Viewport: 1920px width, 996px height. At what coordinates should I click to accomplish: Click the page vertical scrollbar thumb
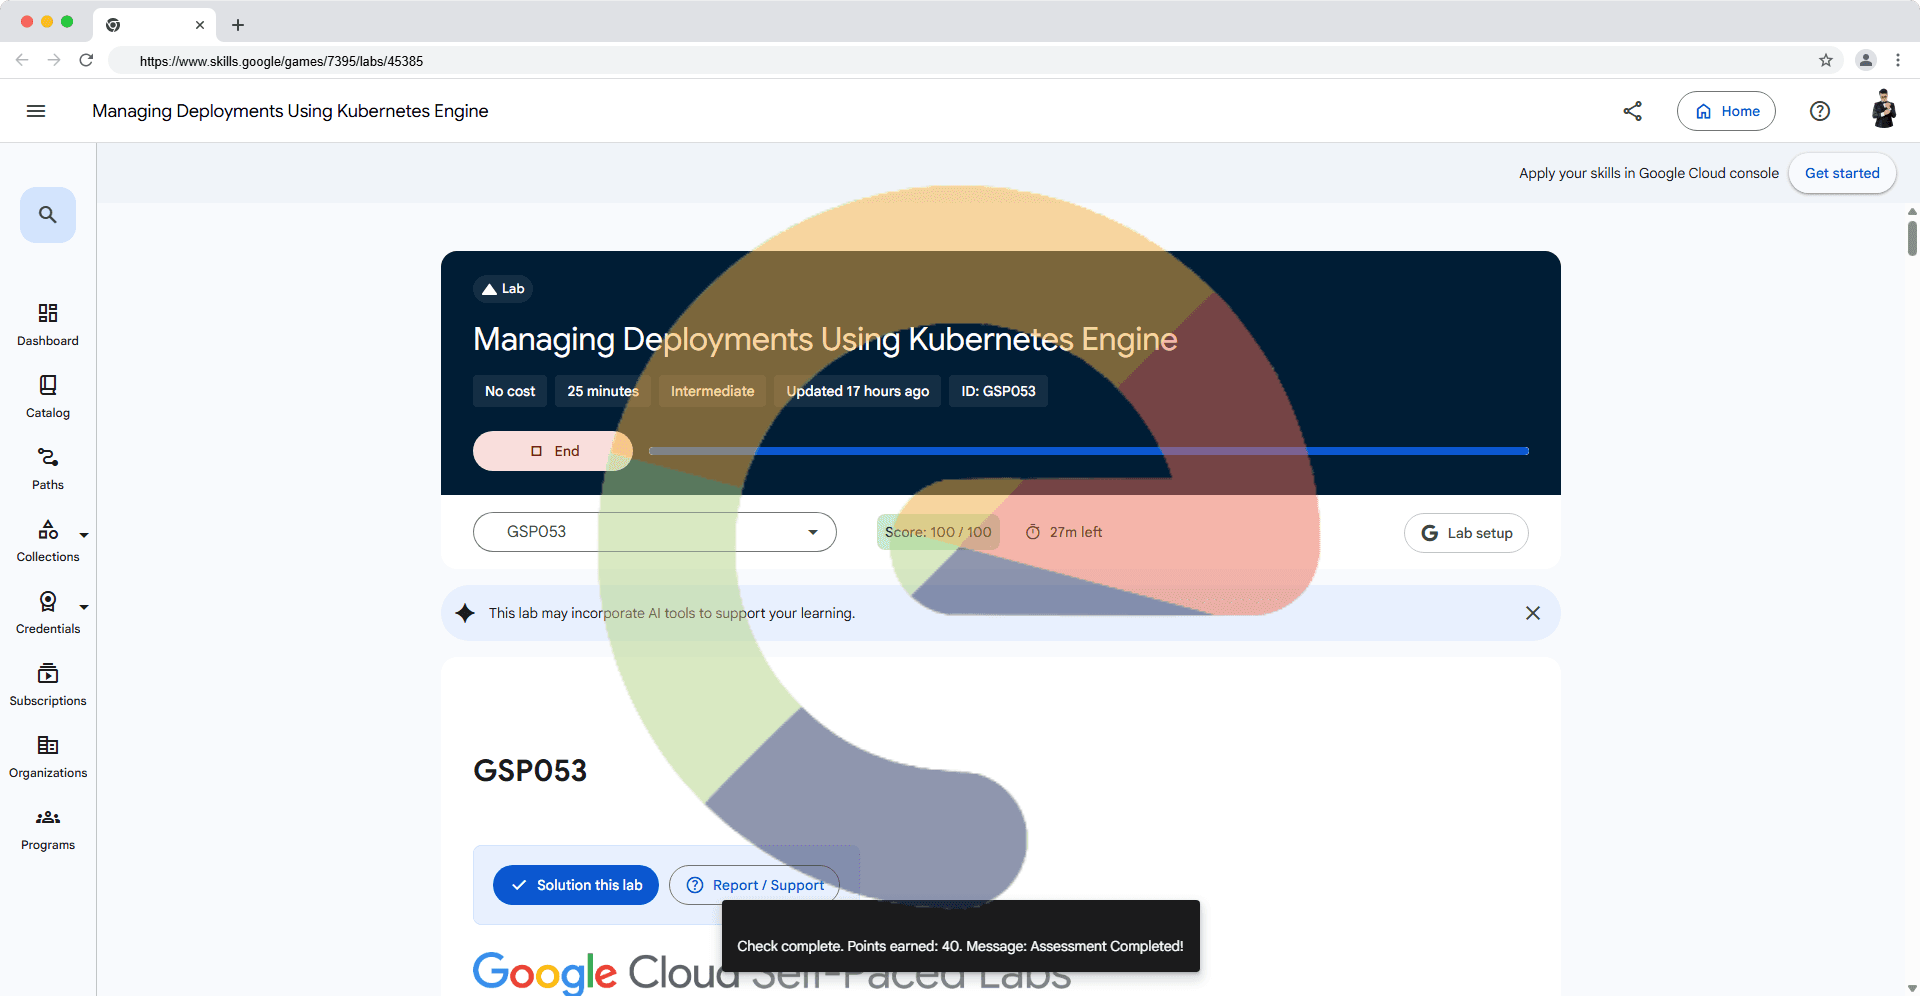[1912, 238]
